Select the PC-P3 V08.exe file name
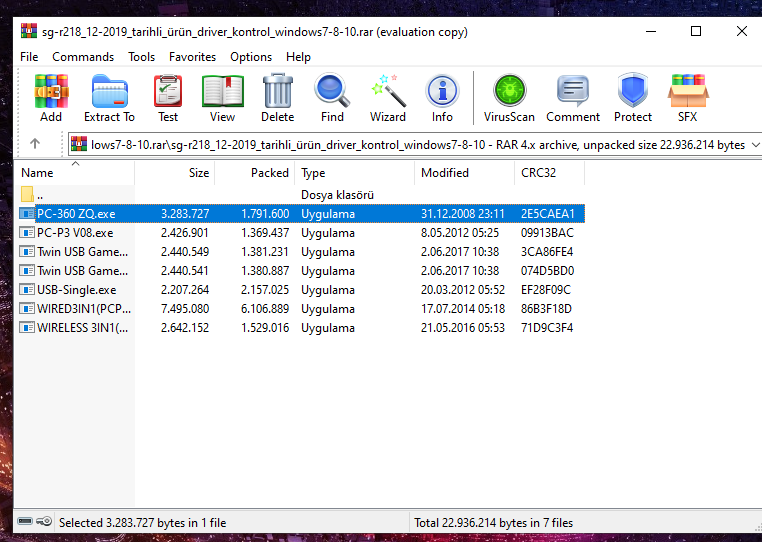This screenshot has width=762, height=542. 75,233
